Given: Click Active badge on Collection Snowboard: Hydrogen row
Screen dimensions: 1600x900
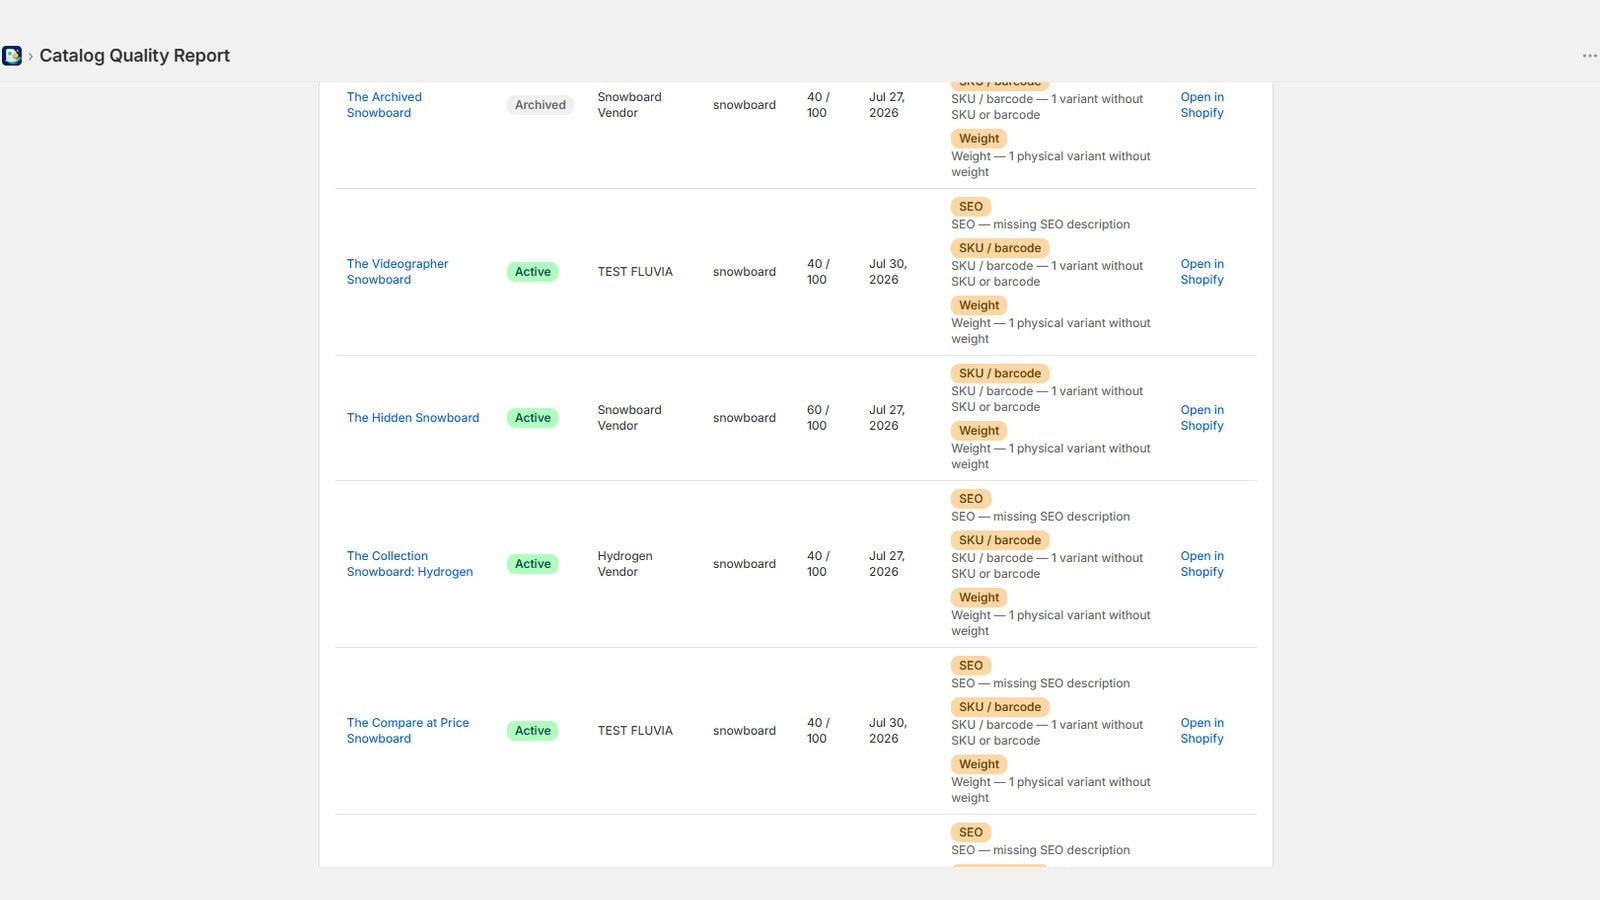Looking at the screenshot, I should tap(533, 564).
